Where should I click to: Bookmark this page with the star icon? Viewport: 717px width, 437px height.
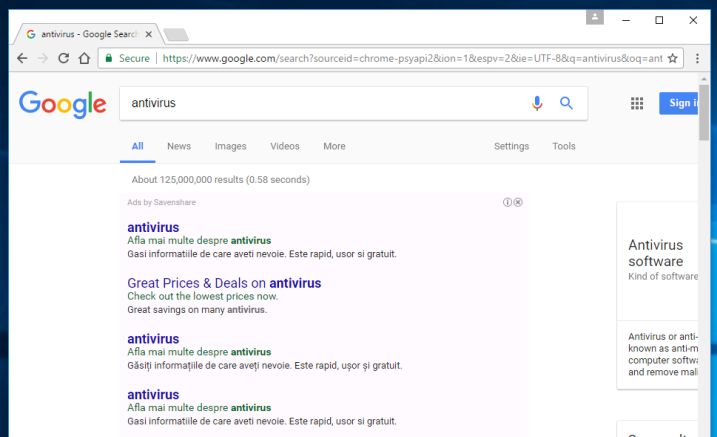pos(672,58)
